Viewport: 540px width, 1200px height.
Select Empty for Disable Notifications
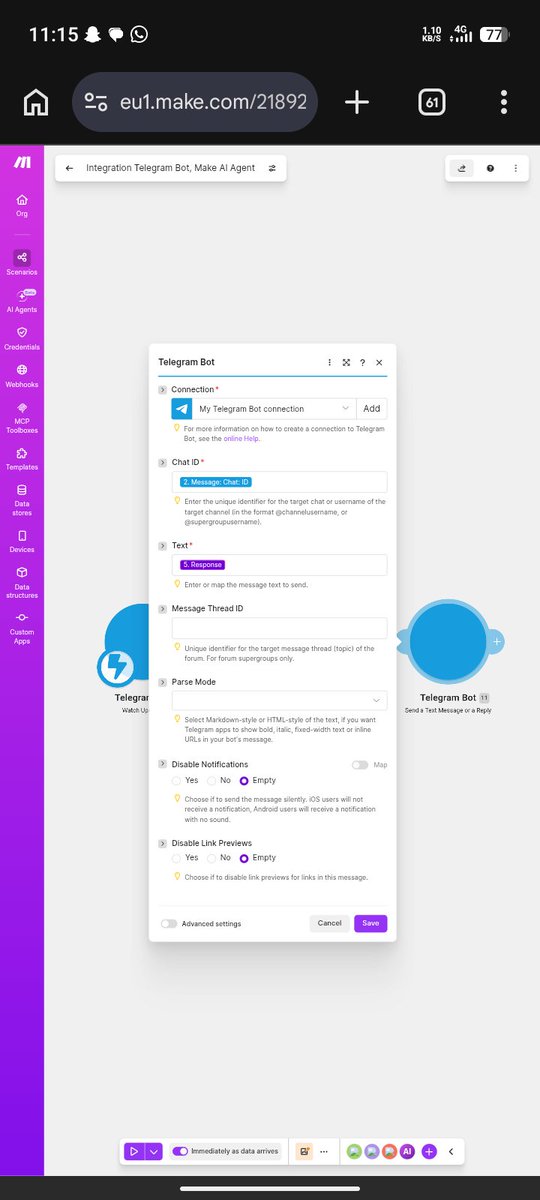point(244,780)
